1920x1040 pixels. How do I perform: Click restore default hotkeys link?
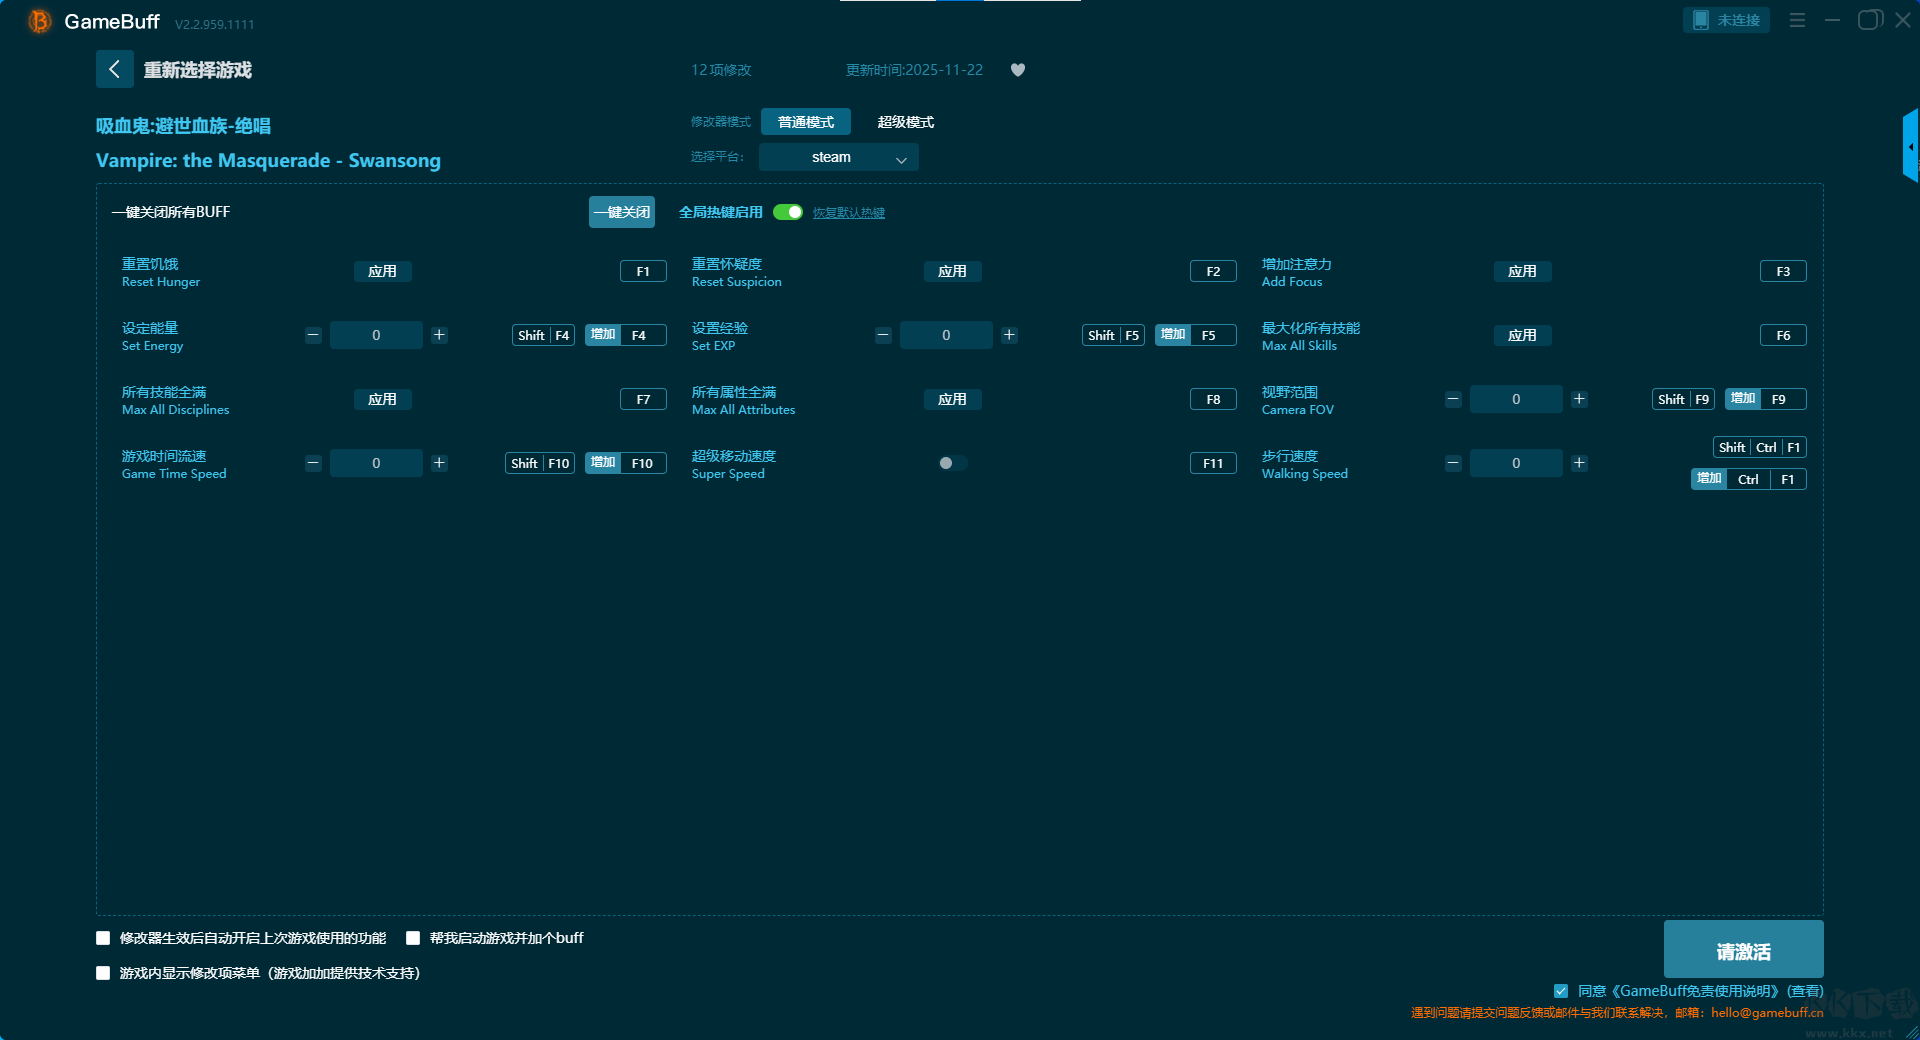[x=848, y=213]
